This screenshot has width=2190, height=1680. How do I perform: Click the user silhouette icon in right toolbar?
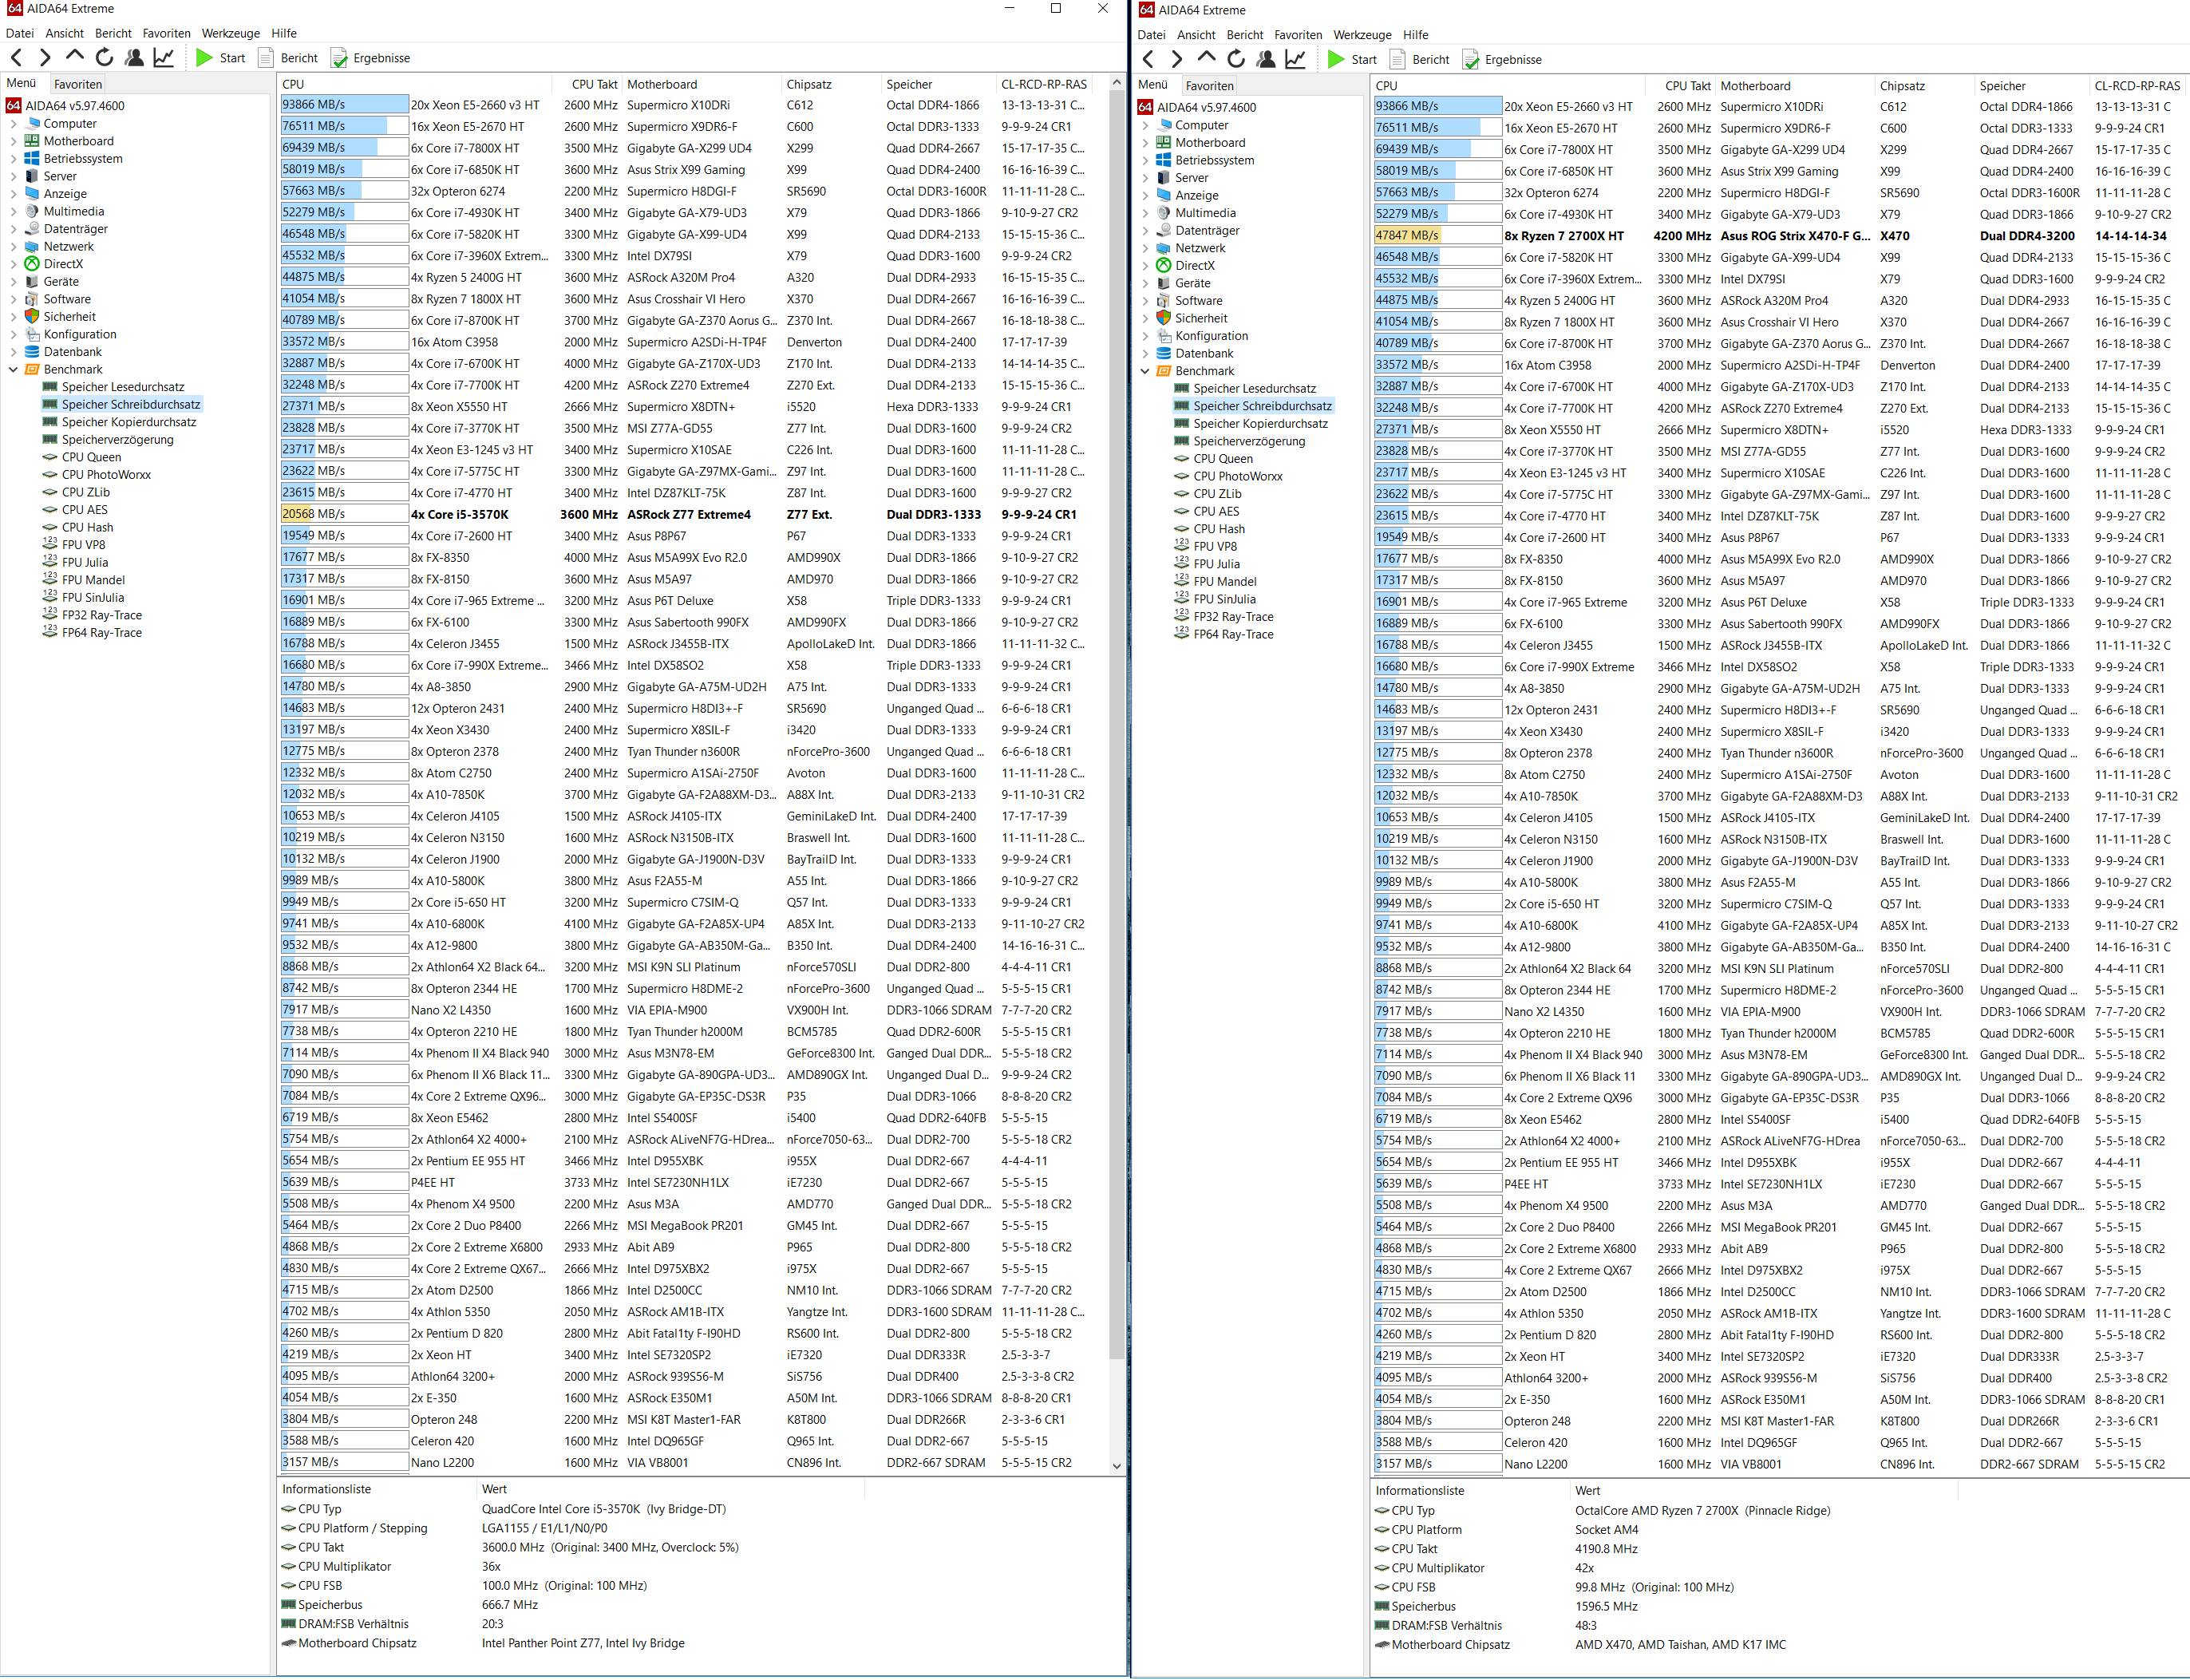coord(1266,59)
